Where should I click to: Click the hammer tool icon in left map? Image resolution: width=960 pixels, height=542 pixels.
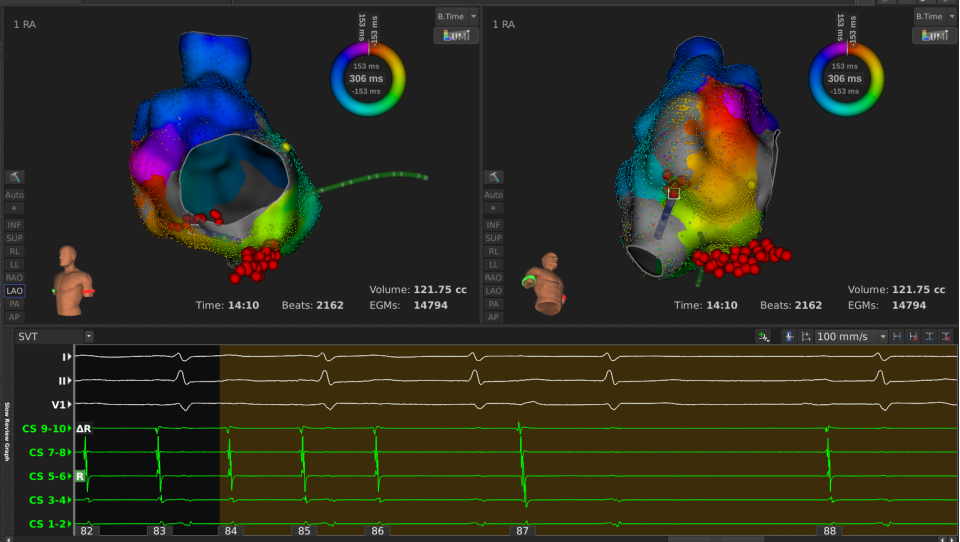pyautogui.click(x=15, y=177)
